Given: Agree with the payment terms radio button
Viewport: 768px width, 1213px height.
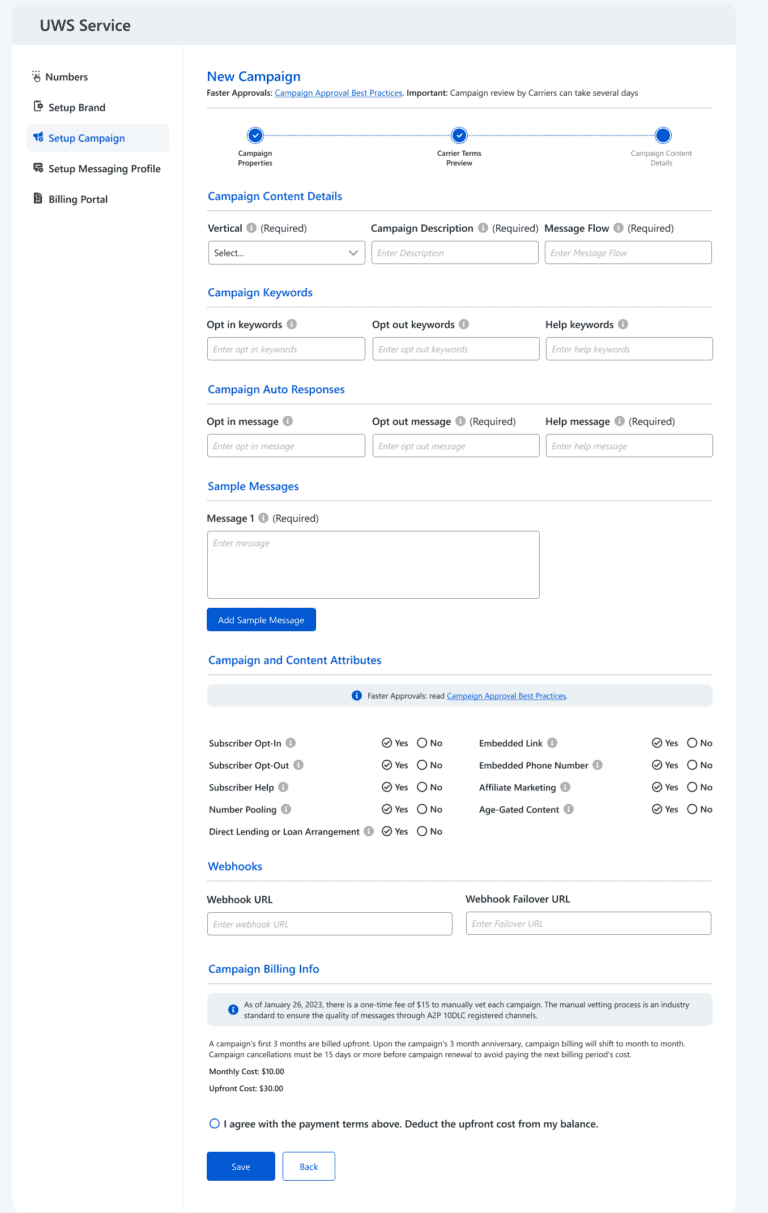Looking at the screenshot, I should pyautogui.click(x=215, y=1124).
